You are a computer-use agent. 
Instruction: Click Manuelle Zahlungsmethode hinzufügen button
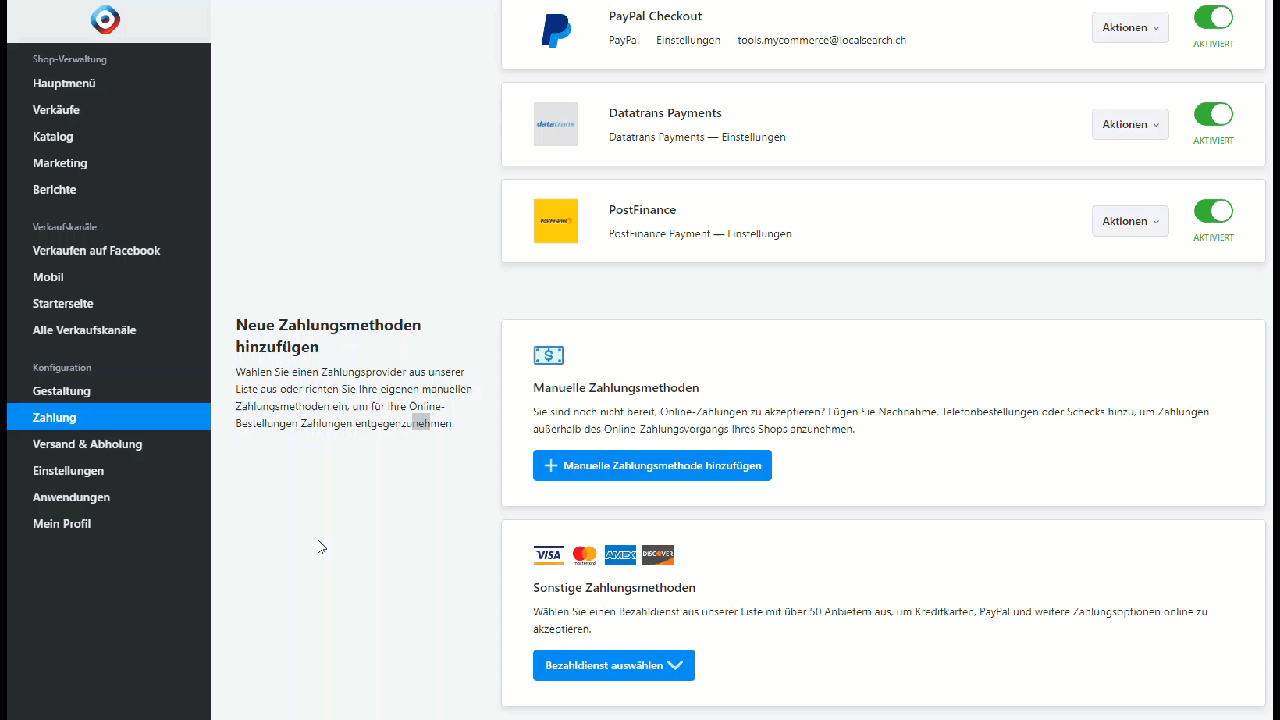tap(652, 466)
